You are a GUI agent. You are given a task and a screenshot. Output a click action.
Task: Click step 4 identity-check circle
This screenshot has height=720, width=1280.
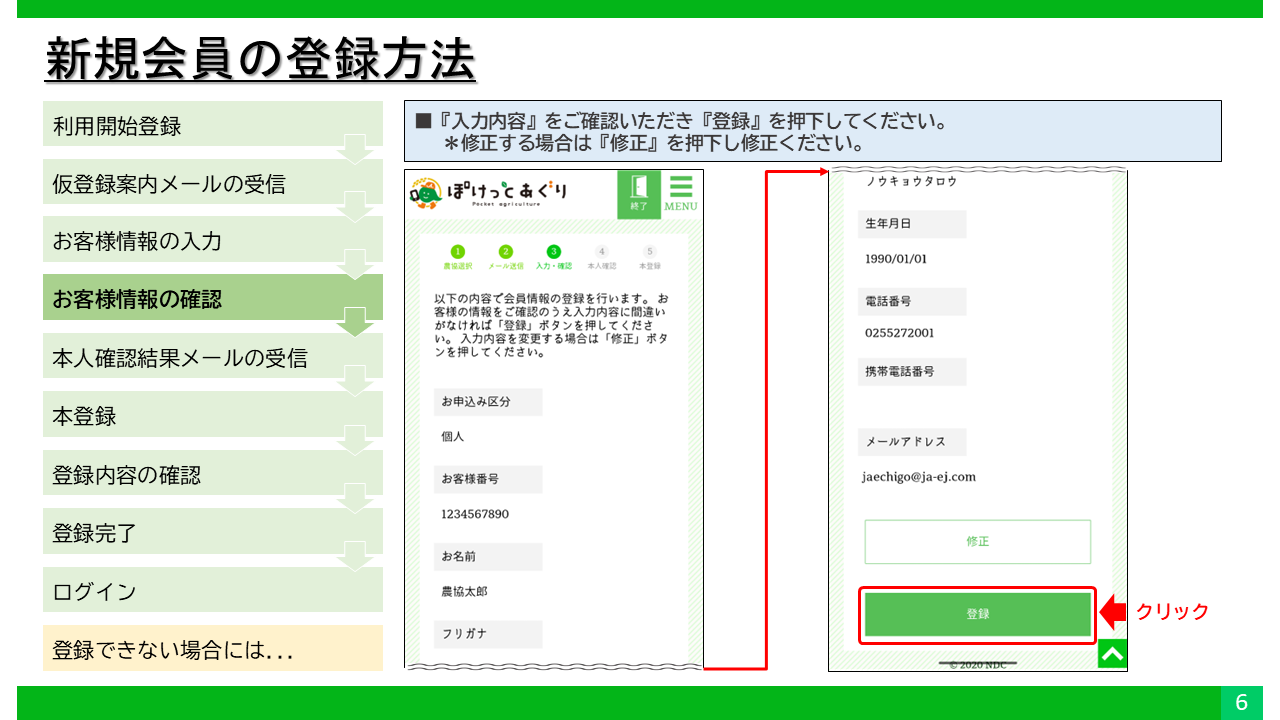602,252
